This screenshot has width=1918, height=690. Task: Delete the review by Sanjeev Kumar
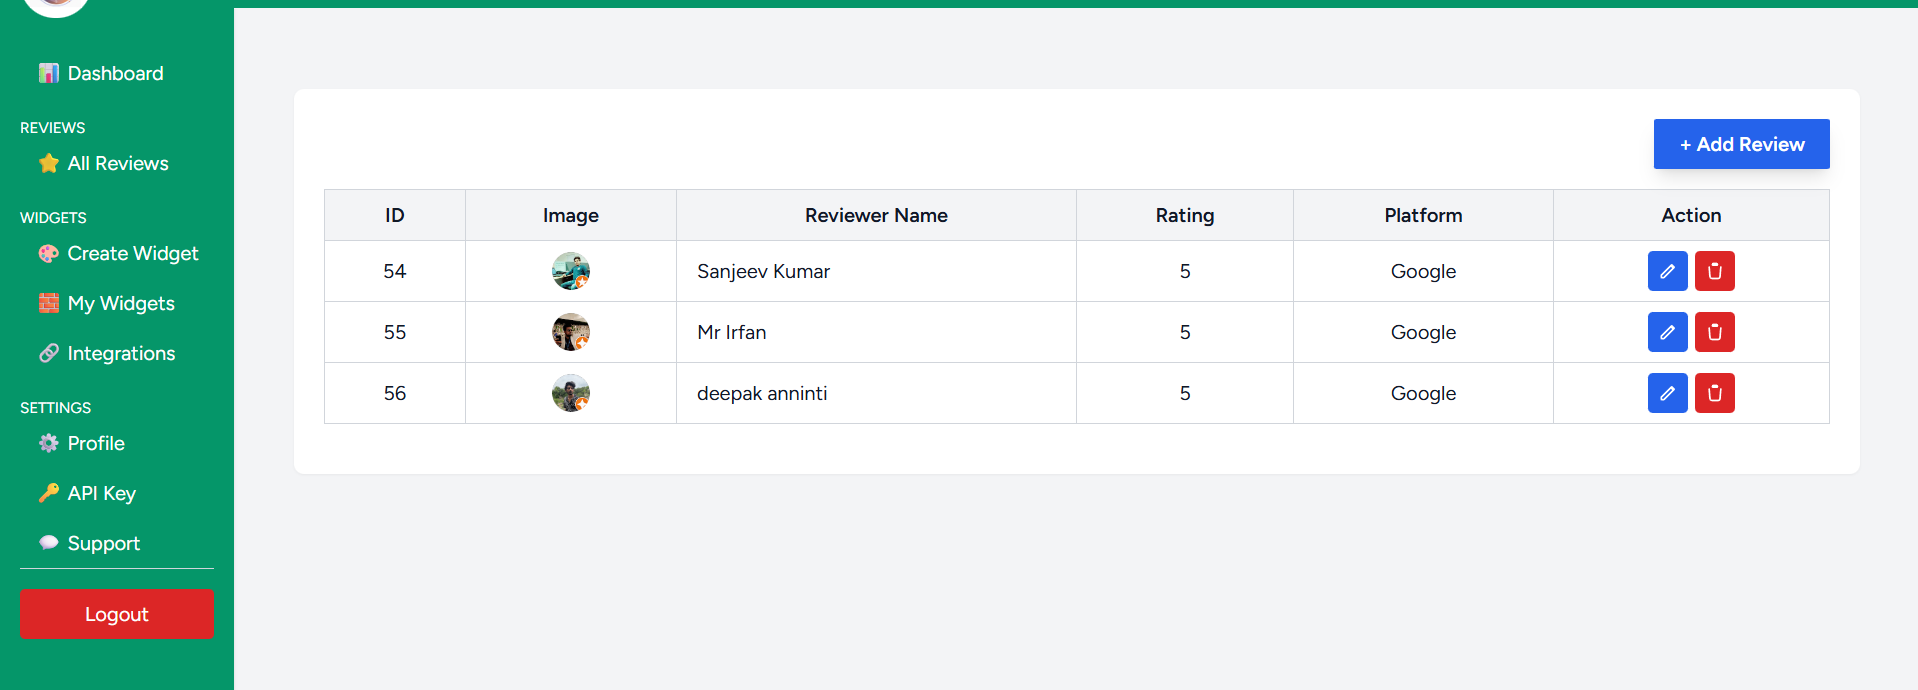1714,271
